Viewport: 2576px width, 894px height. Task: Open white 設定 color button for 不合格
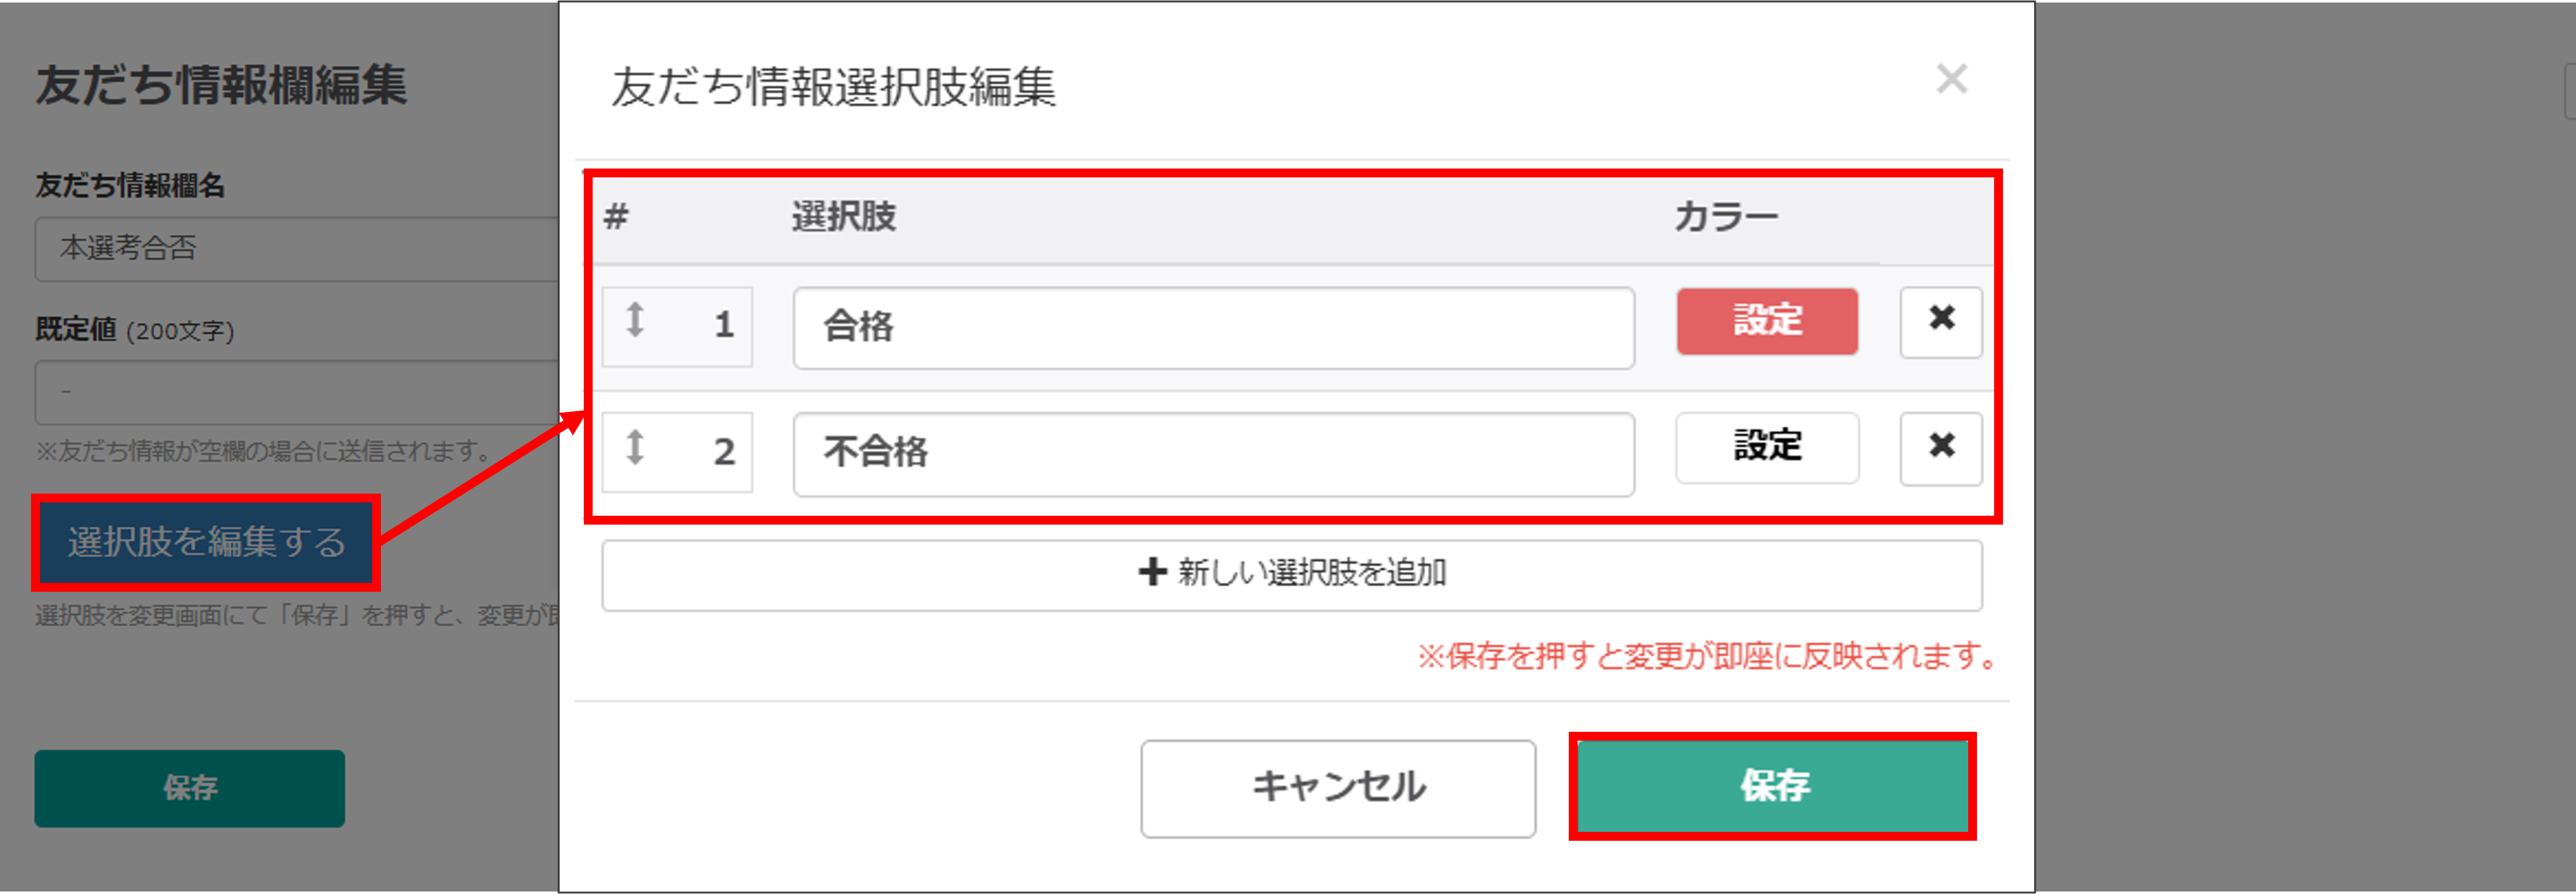tap(1767, 448)
